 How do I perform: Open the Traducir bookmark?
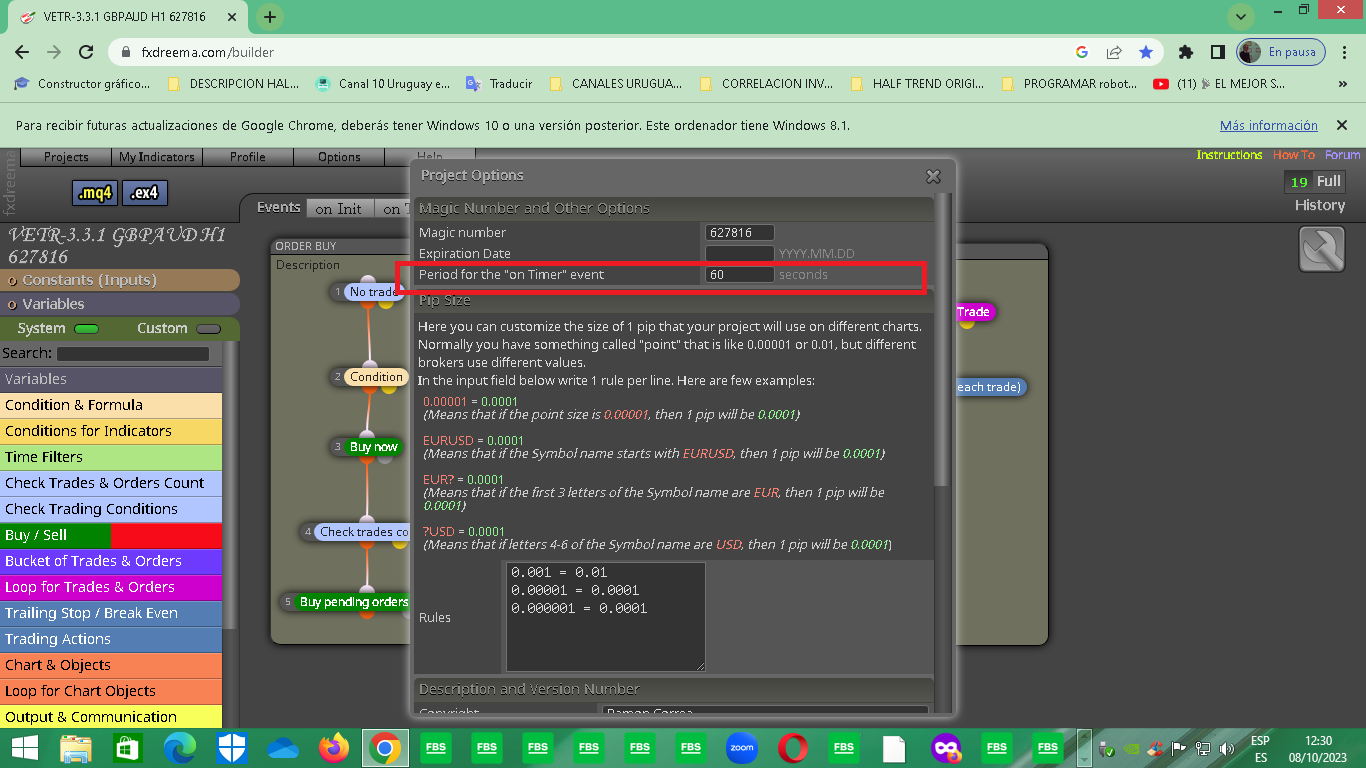coord(500,84)
